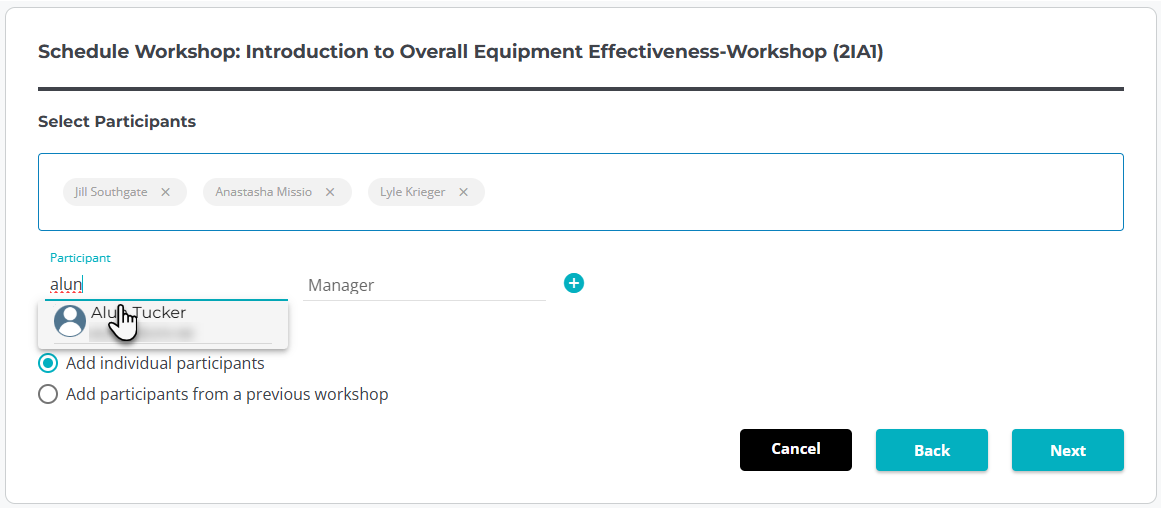
Task: Remove Lyle Krieger with the x icon
Action: [464, 192]
